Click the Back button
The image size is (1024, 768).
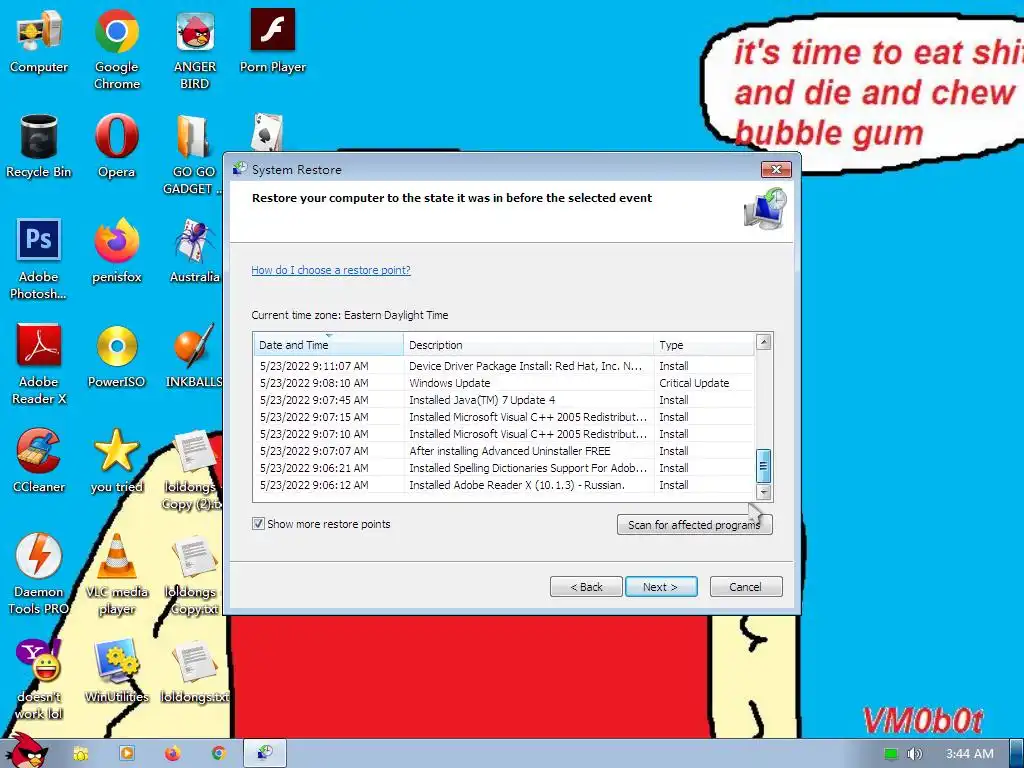click(586, 586)
